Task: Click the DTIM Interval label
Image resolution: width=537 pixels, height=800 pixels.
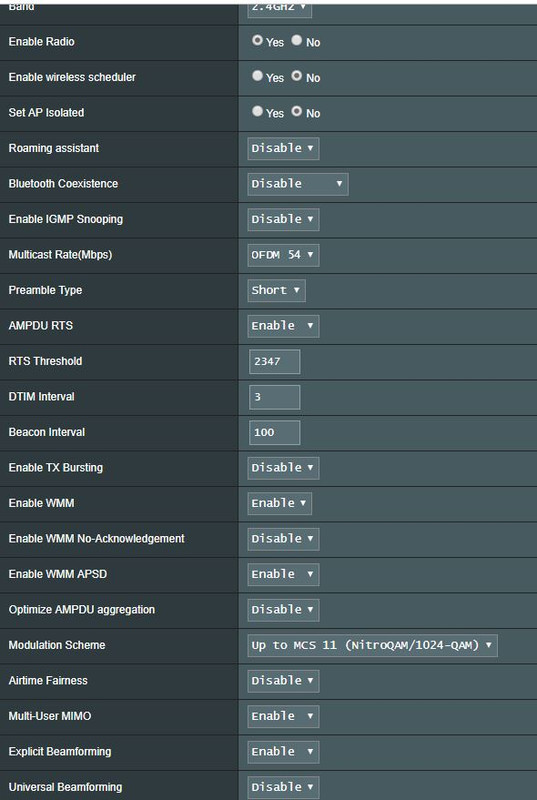Action: (x=41, y=396)
